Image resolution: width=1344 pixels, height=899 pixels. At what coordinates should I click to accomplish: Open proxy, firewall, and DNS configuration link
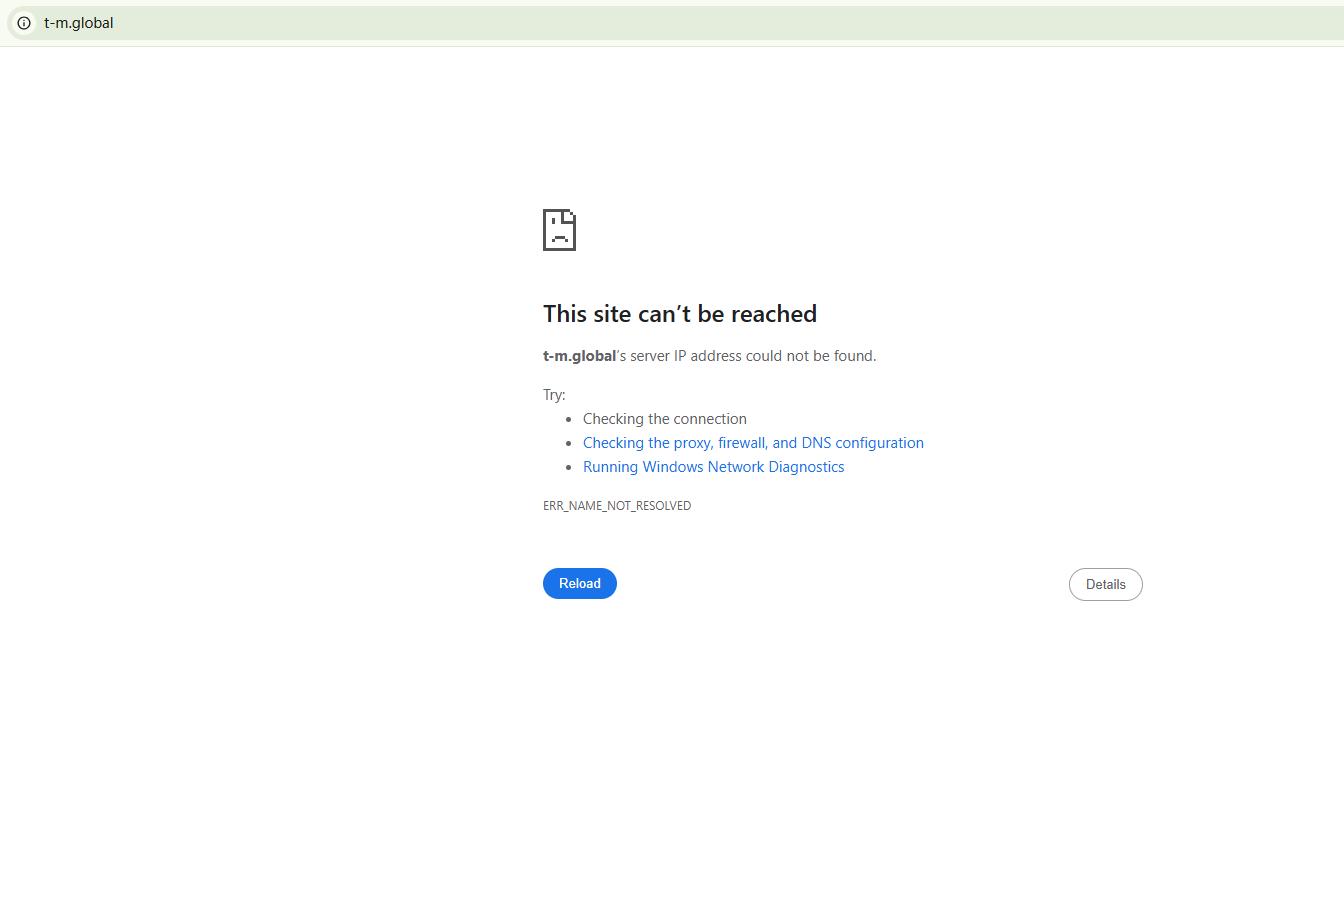753,443
